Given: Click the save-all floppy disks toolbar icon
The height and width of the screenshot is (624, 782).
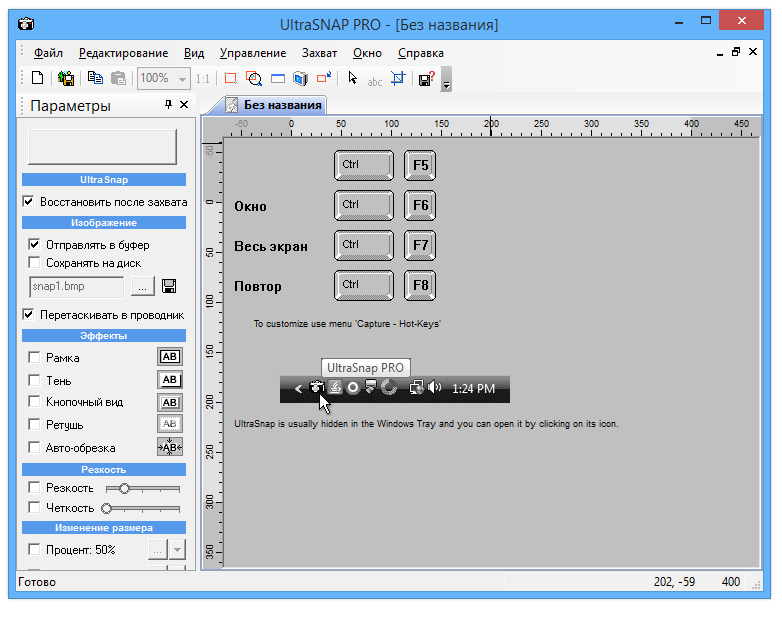Looking at the screenshot, I should pos(66,78).
